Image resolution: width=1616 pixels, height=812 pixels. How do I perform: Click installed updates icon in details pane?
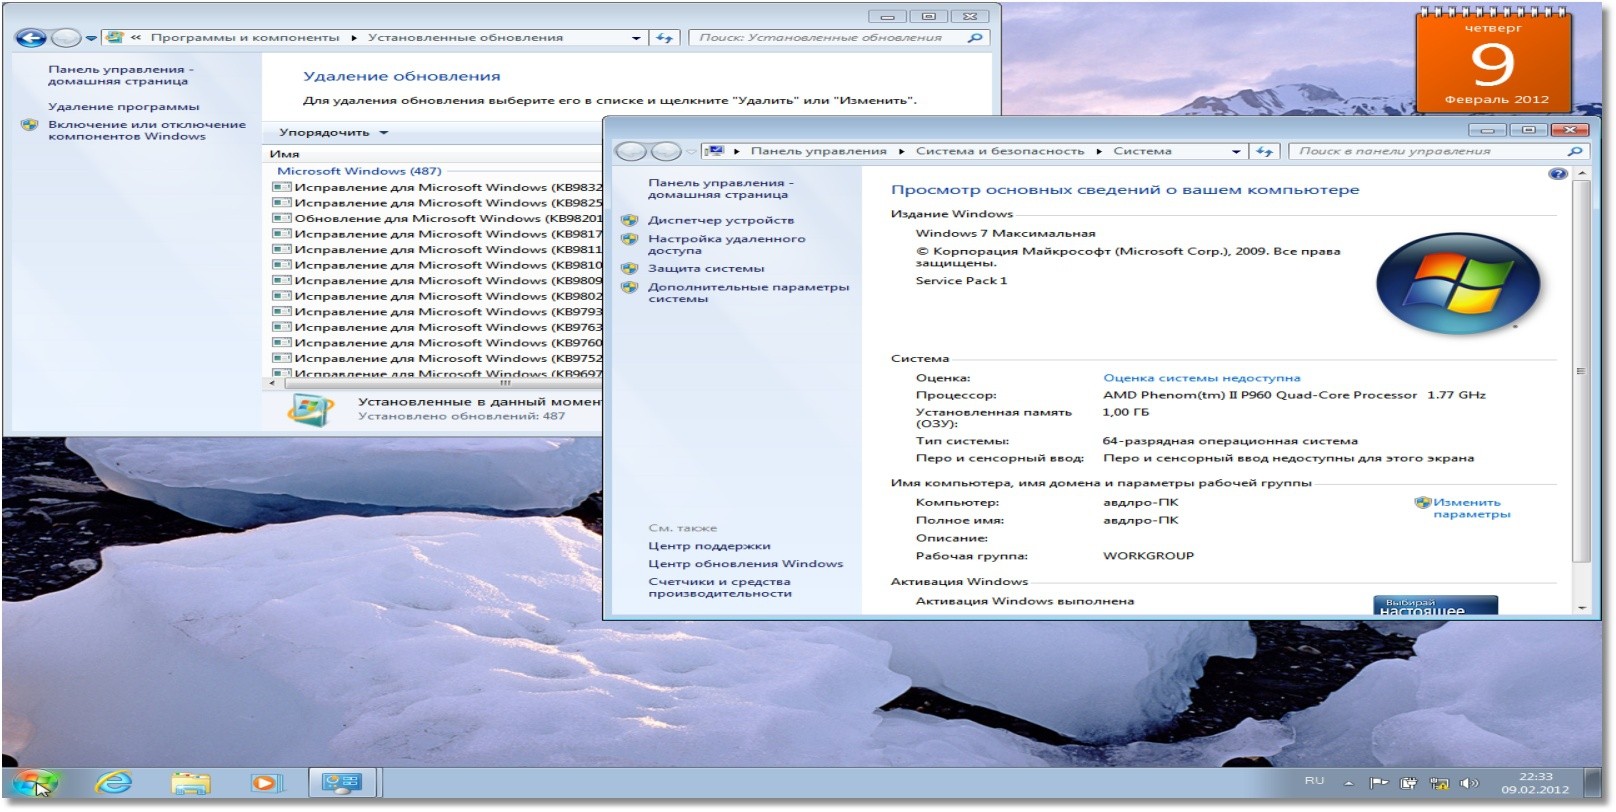coord(310,410)
